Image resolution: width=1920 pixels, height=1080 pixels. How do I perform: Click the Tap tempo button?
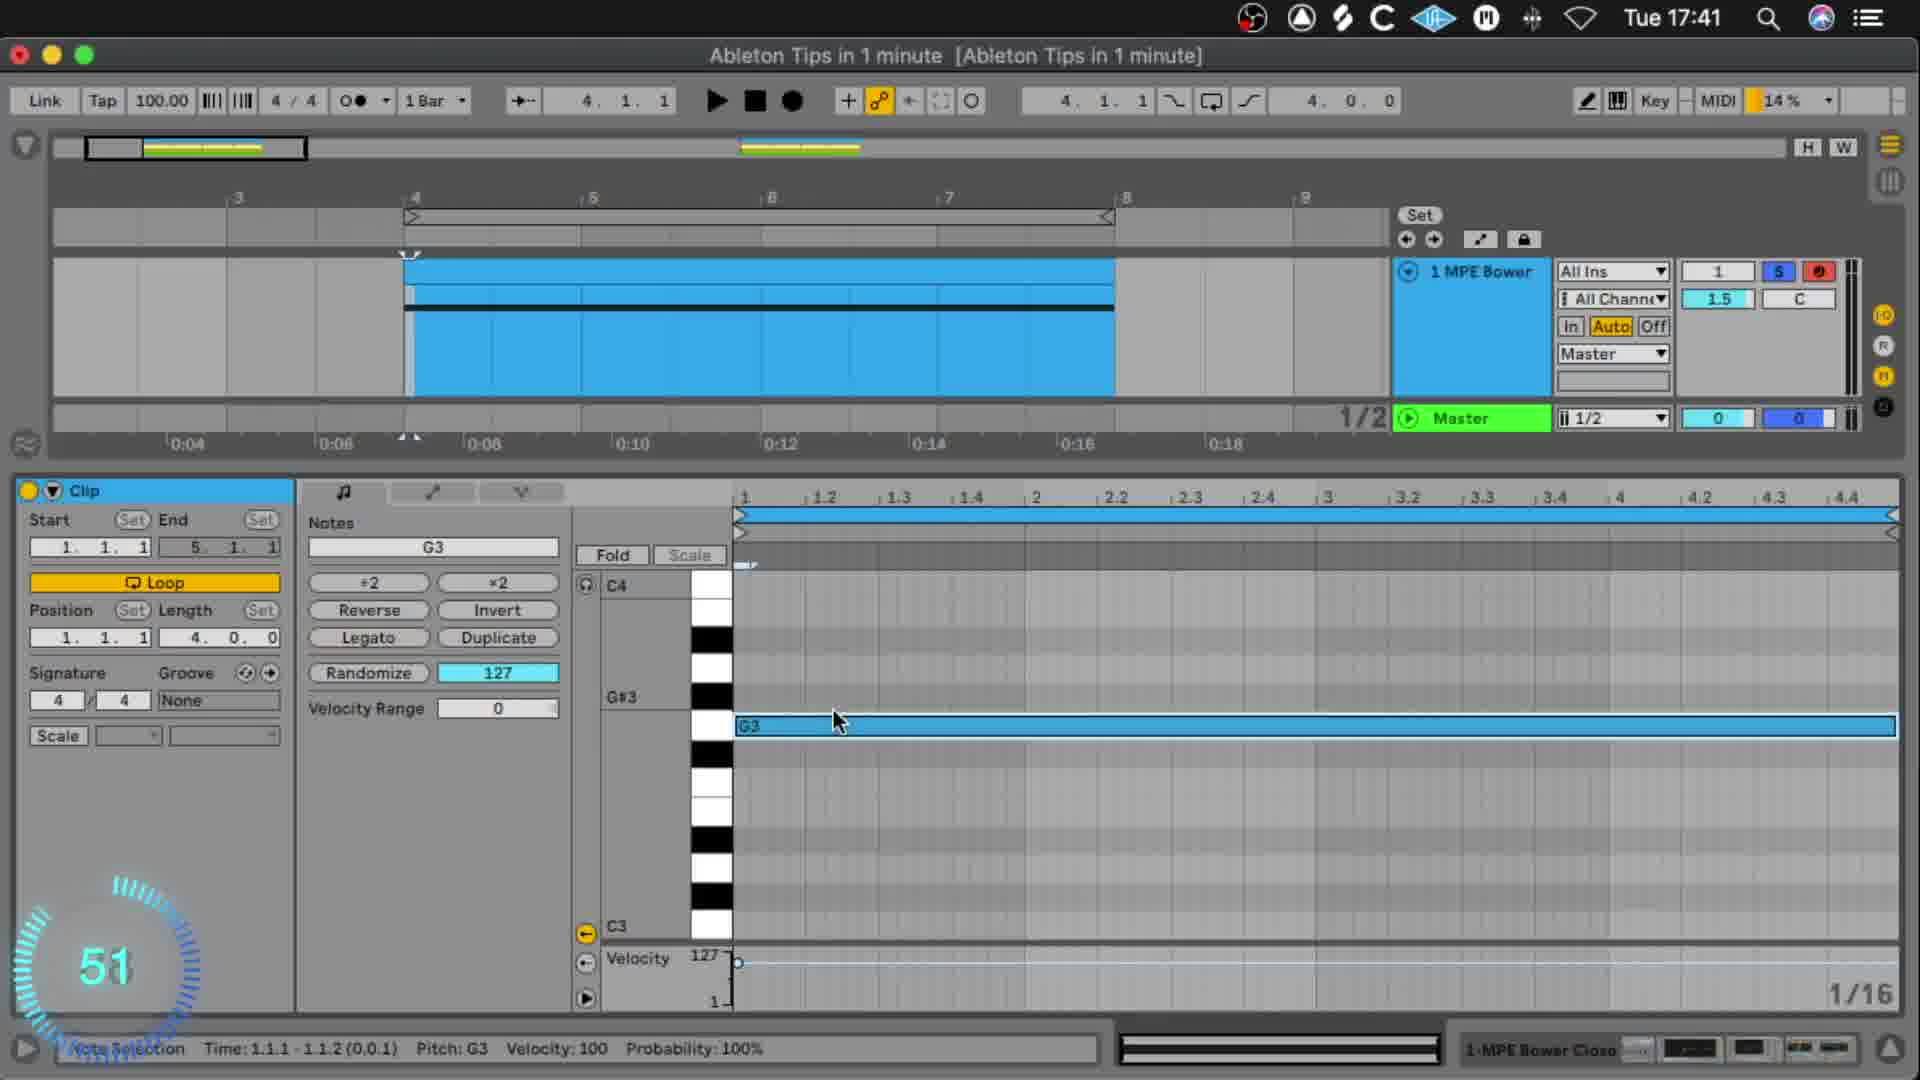[102, 101]
